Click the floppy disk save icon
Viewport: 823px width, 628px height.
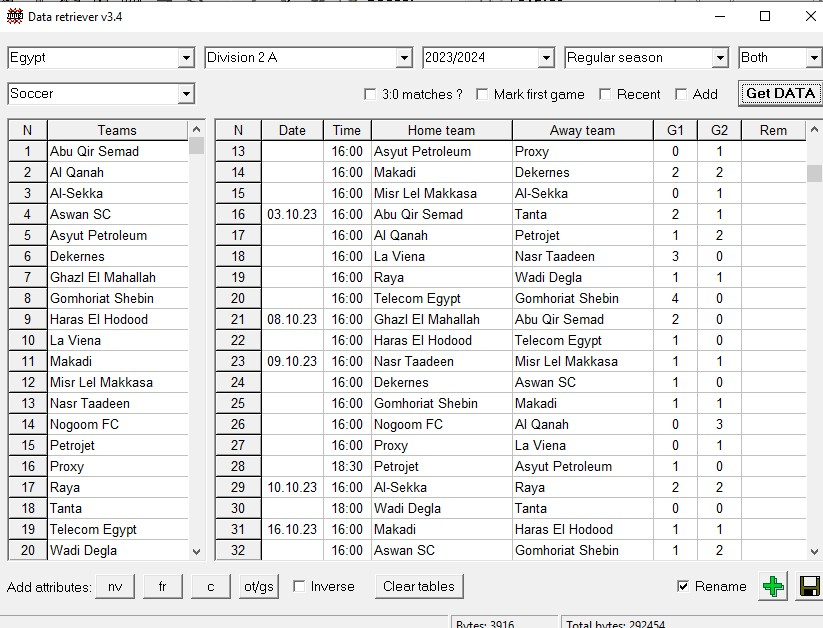click(x=808, y=587)
